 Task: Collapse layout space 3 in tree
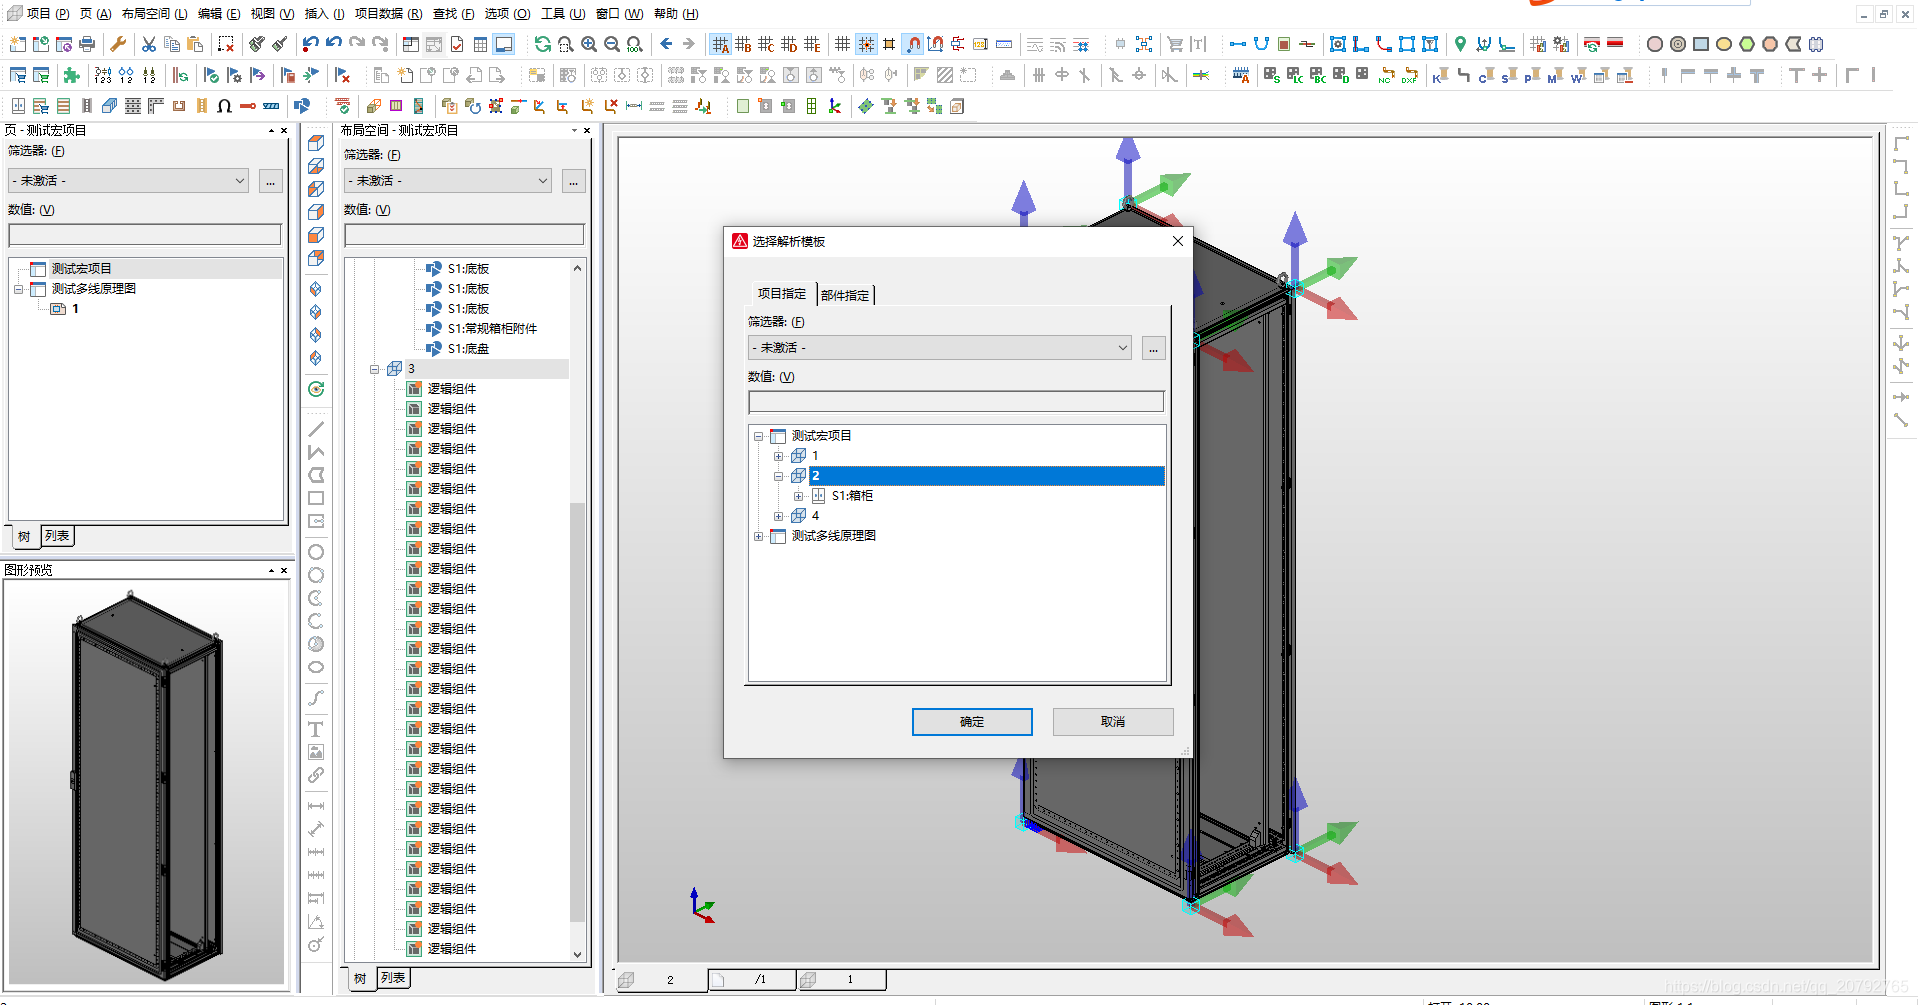click(x=375, y=369)
